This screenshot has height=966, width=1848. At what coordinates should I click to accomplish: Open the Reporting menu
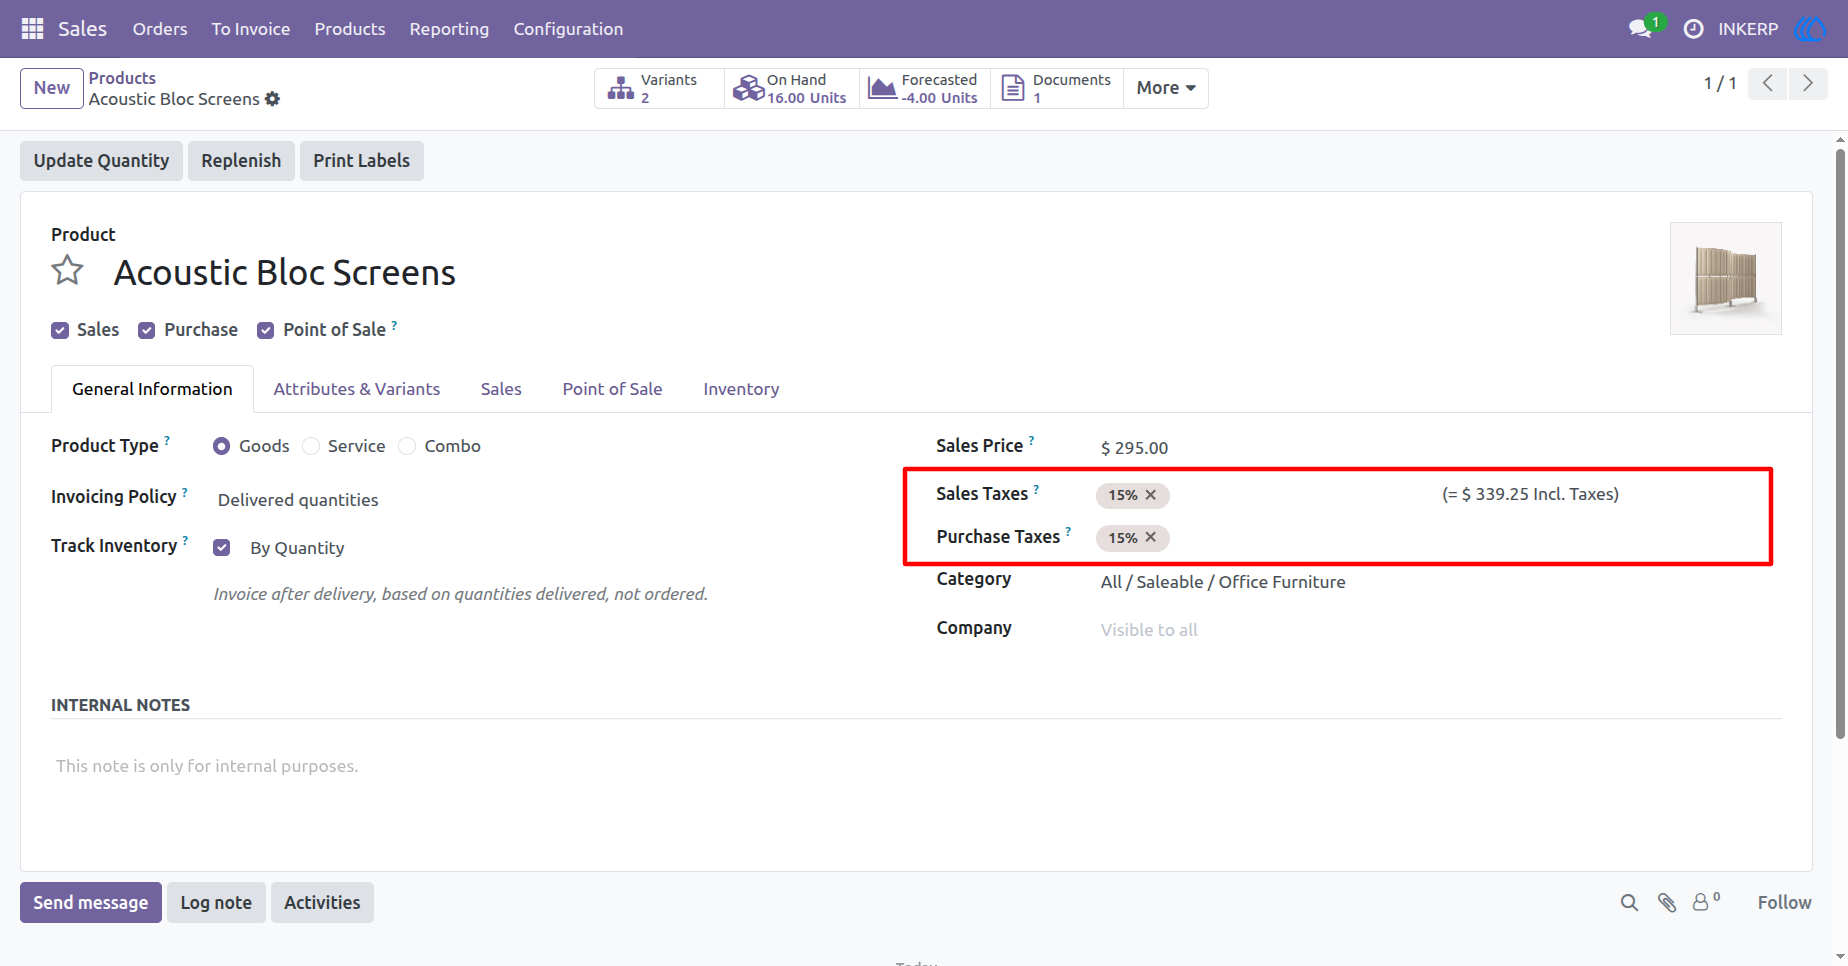click(449, 29)
